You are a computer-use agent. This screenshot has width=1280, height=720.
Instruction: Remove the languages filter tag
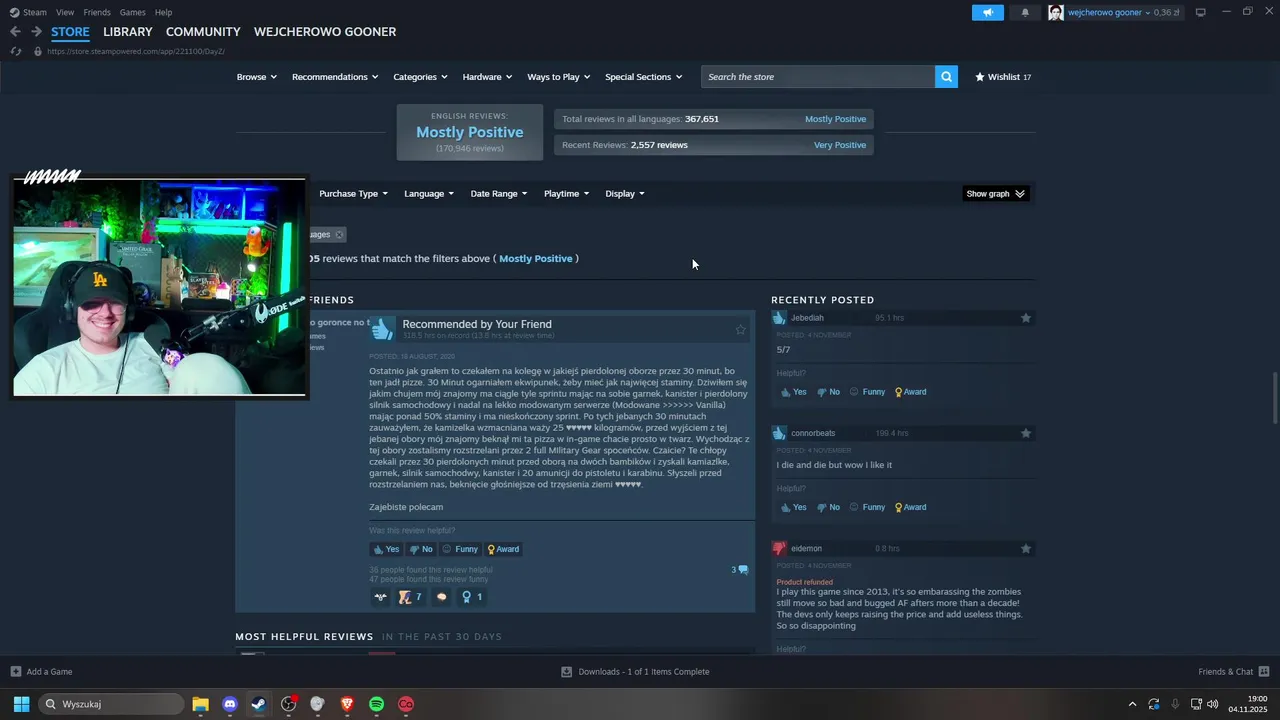[x=339, y=235]
